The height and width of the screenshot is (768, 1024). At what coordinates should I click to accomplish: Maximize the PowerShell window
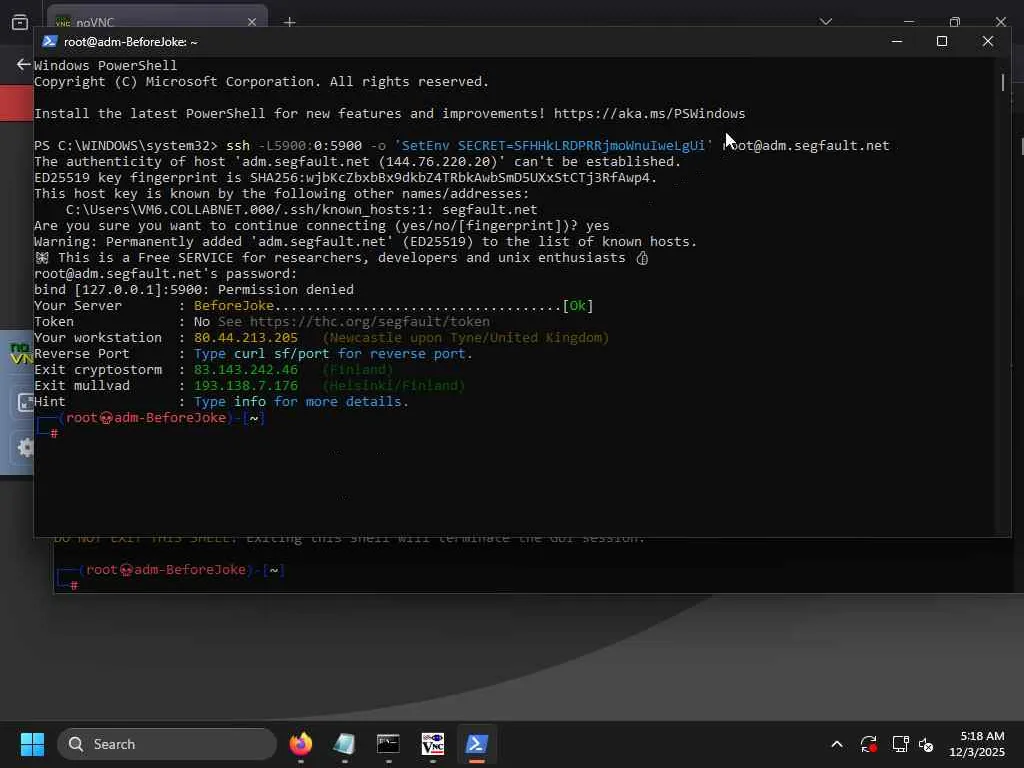tap(942, 41)
